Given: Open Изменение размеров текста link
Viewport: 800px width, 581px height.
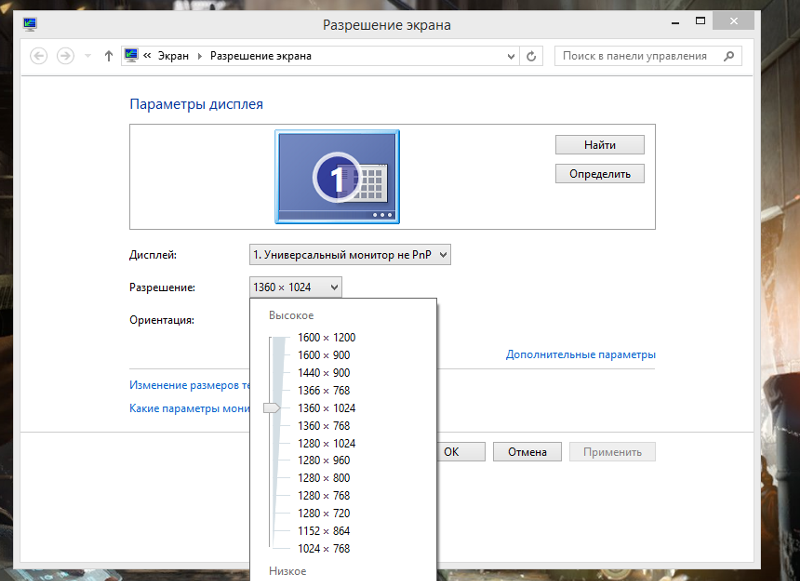Looking at the screenshot, I should click(x=189, y=385).
